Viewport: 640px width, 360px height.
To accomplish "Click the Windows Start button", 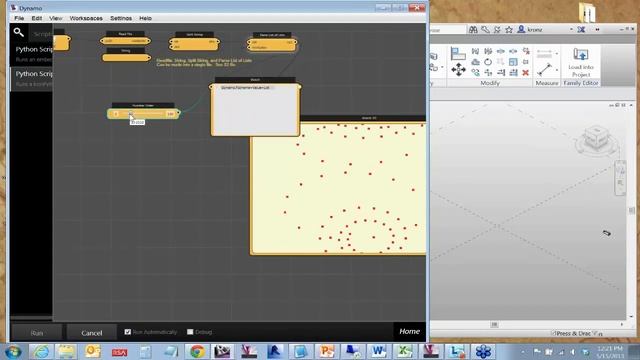I will point(13,352).
